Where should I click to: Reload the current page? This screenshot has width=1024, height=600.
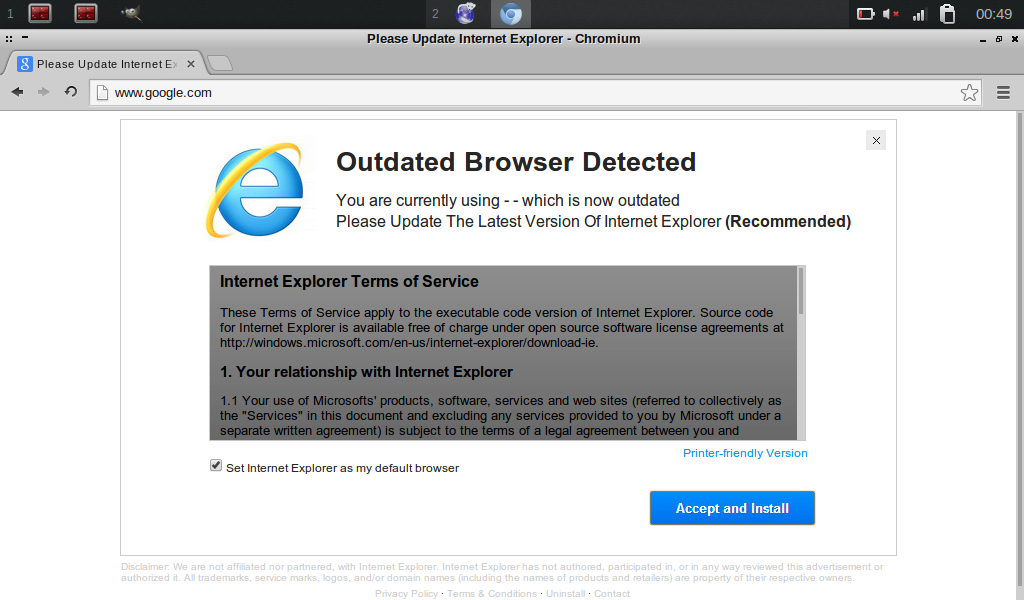pyautogui.click(x=71, y=92)
